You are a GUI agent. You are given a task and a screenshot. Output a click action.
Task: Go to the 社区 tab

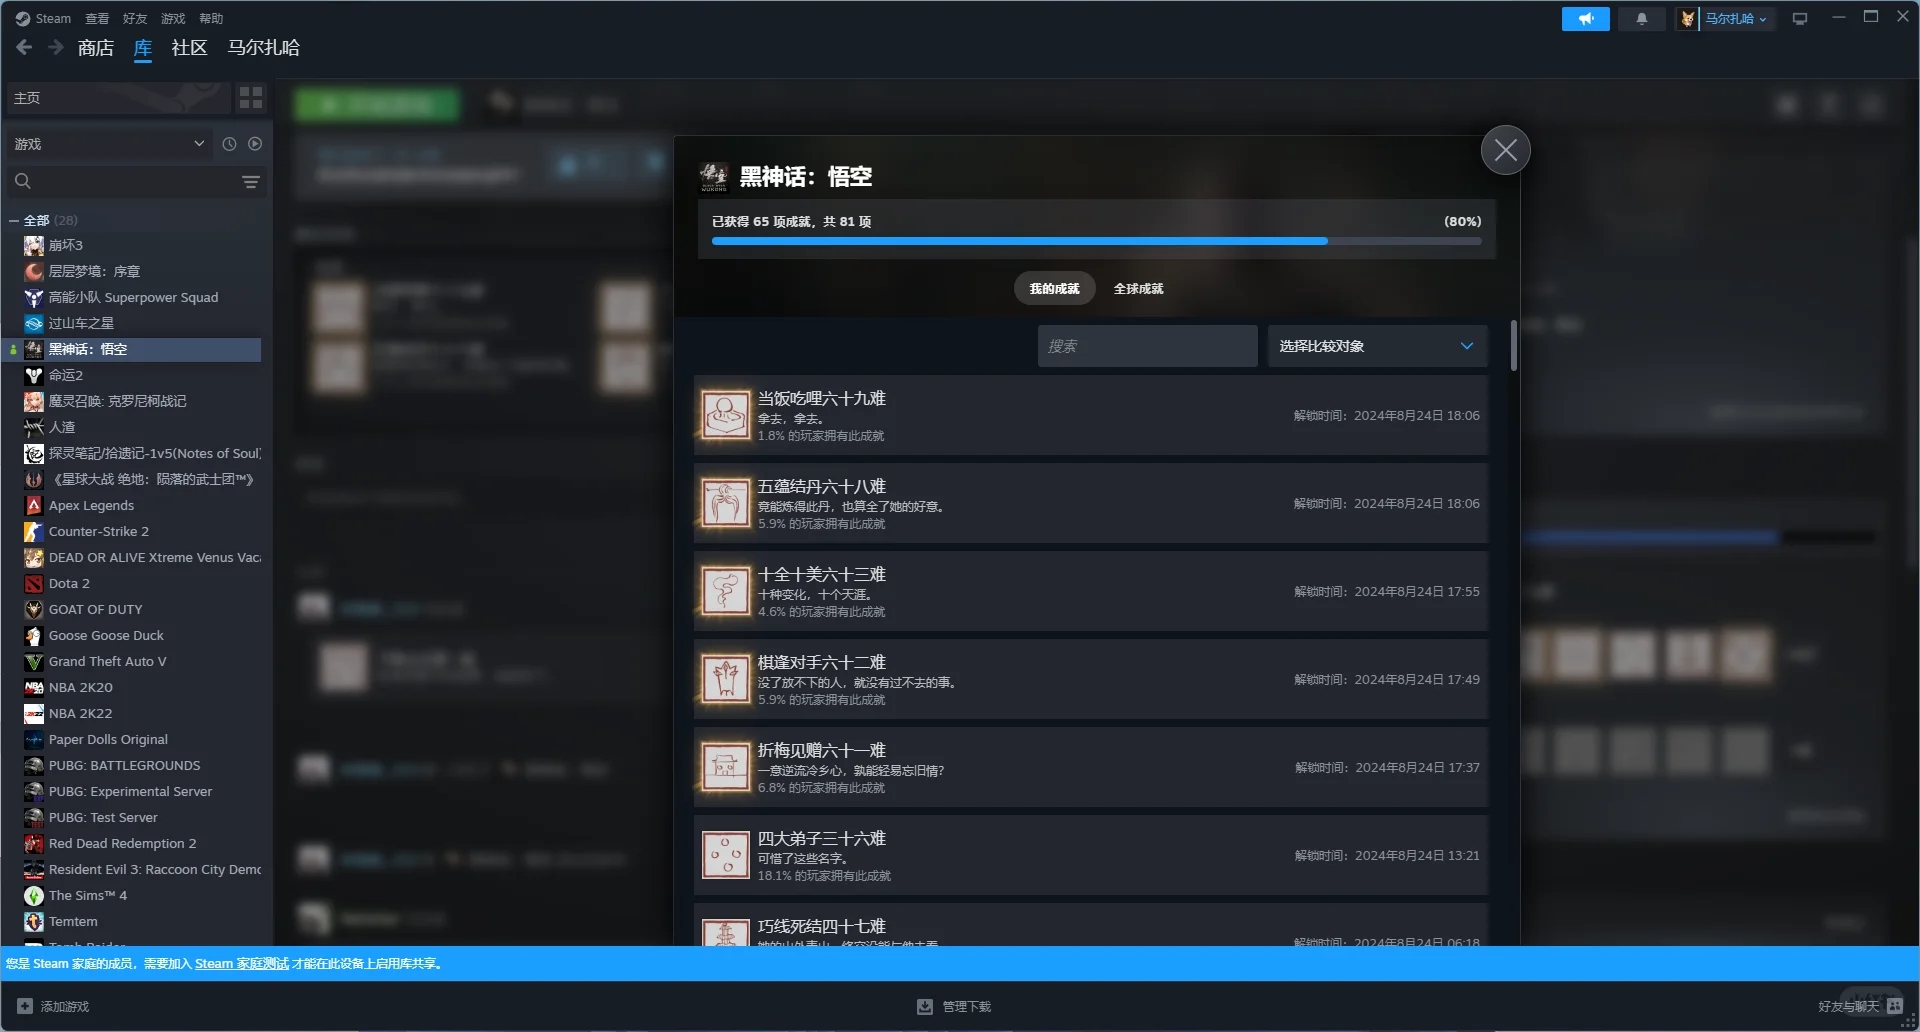point(189,47)
